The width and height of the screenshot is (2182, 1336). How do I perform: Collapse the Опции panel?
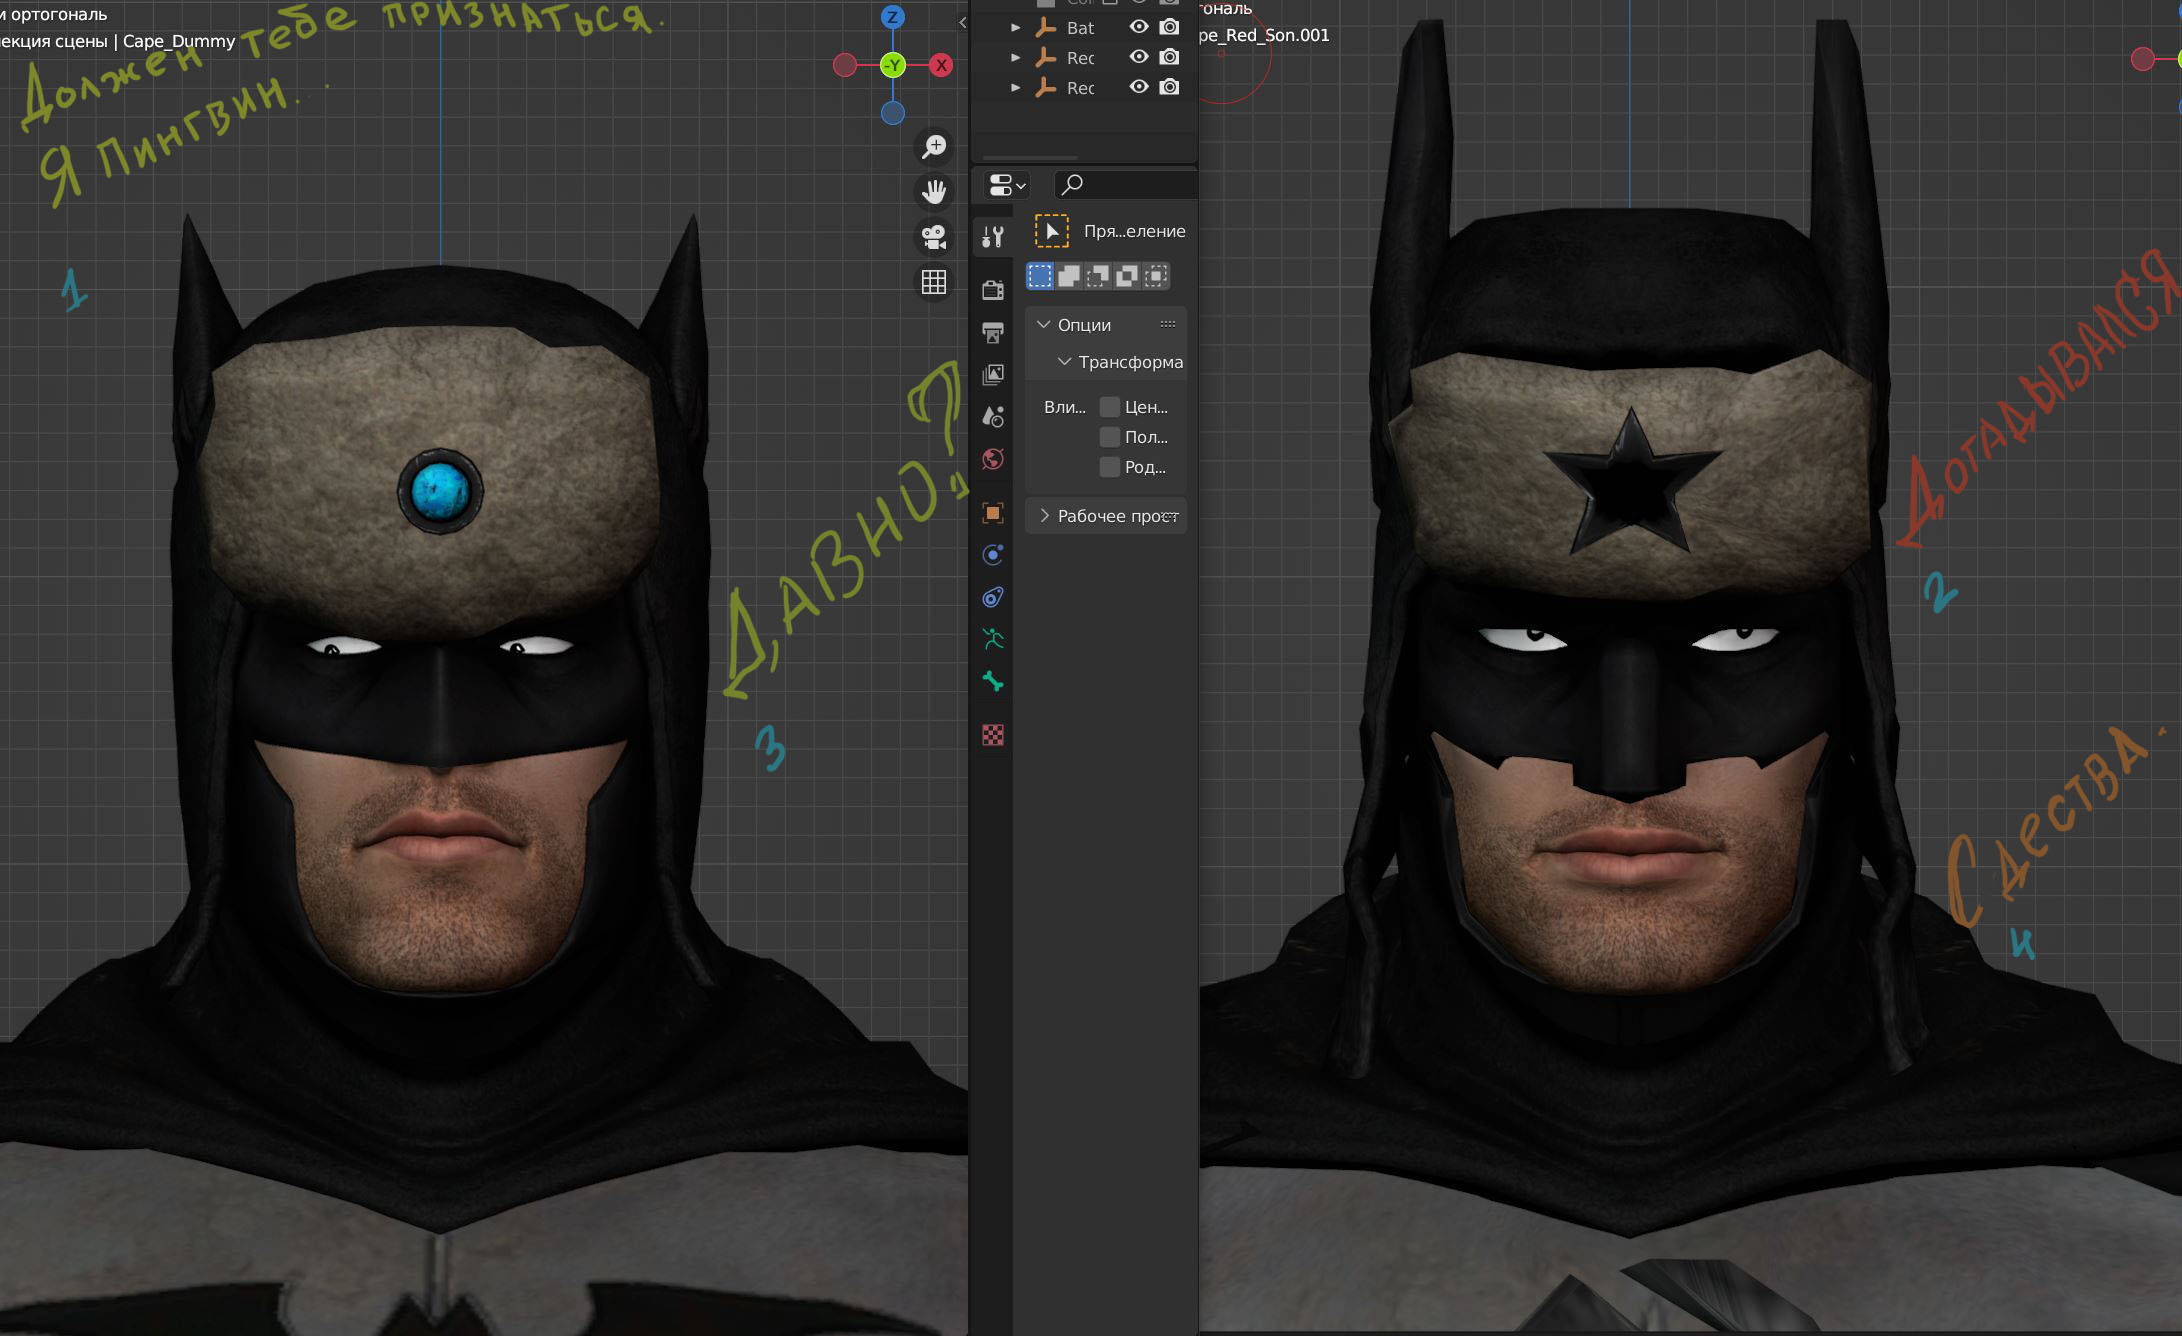[1043, 325]
